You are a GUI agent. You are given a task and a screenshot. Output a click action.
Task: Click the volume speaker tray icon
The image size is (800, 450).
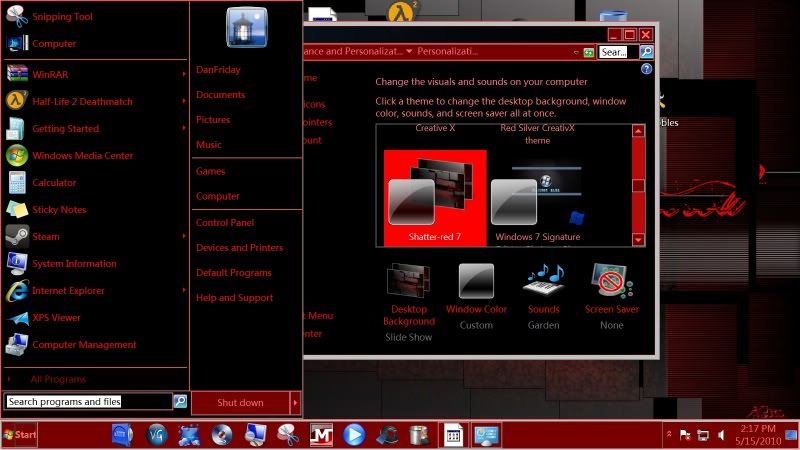coord(721,435)
